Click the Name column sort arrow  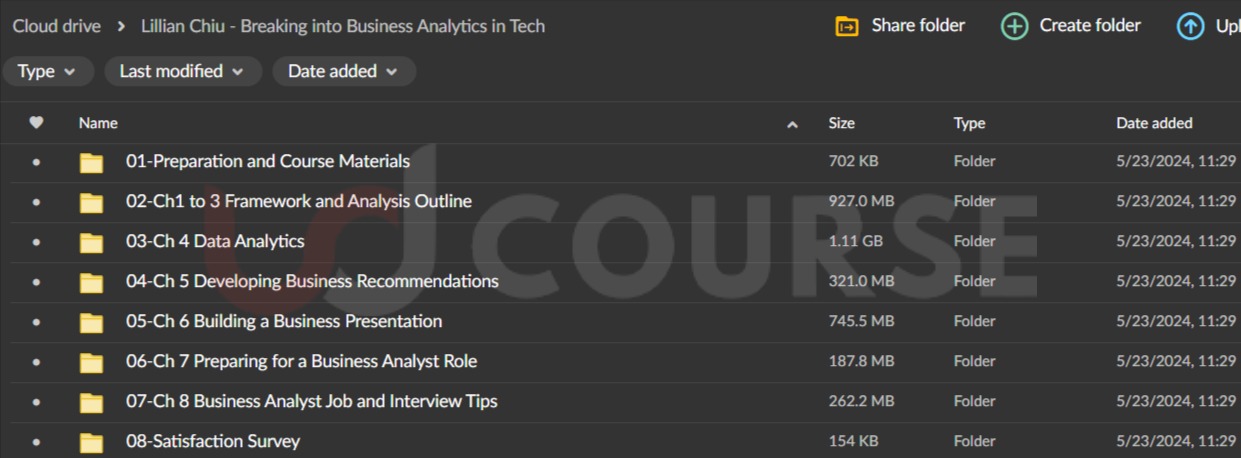coord(793,124)
